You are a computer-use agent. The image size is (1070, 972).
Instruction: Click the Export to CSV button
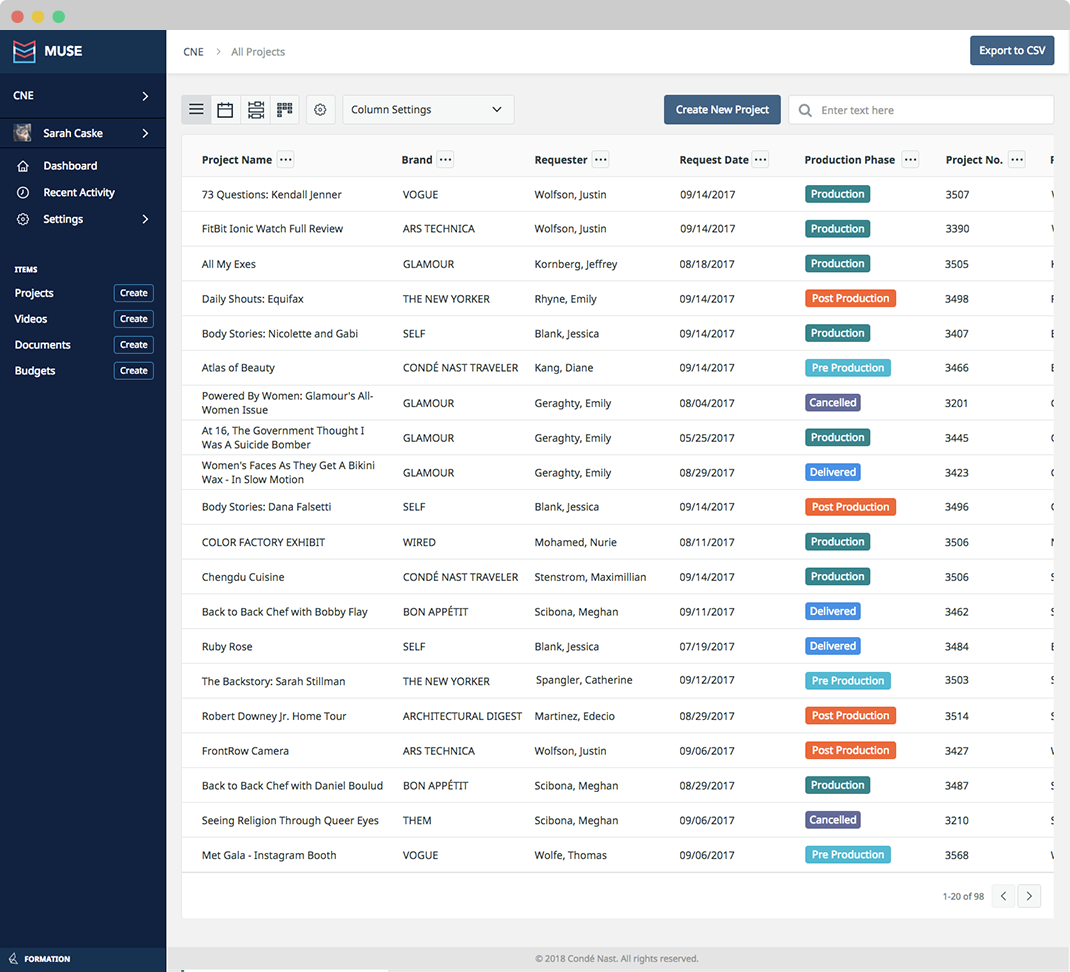(1012, 51)
